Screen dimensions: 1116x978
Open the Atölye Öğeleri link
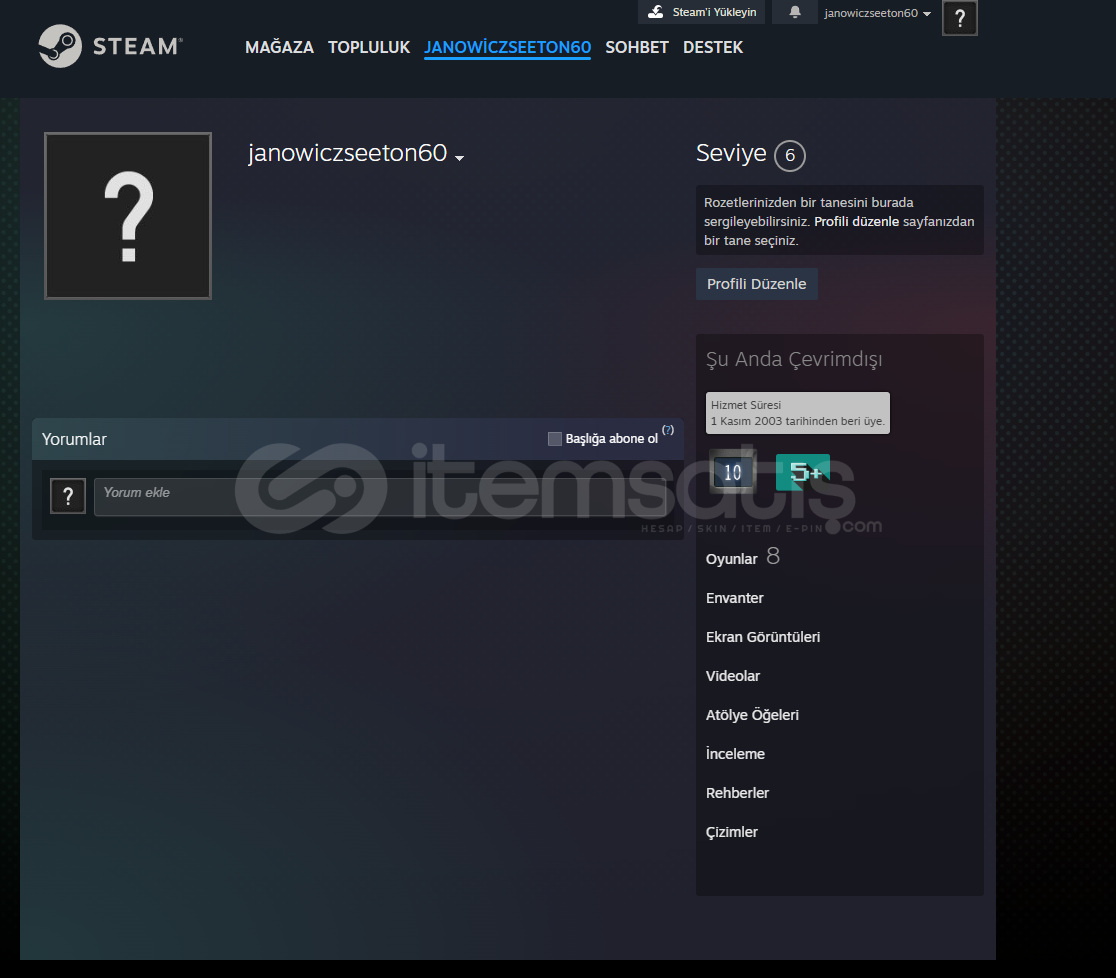(x=752, y=715)
